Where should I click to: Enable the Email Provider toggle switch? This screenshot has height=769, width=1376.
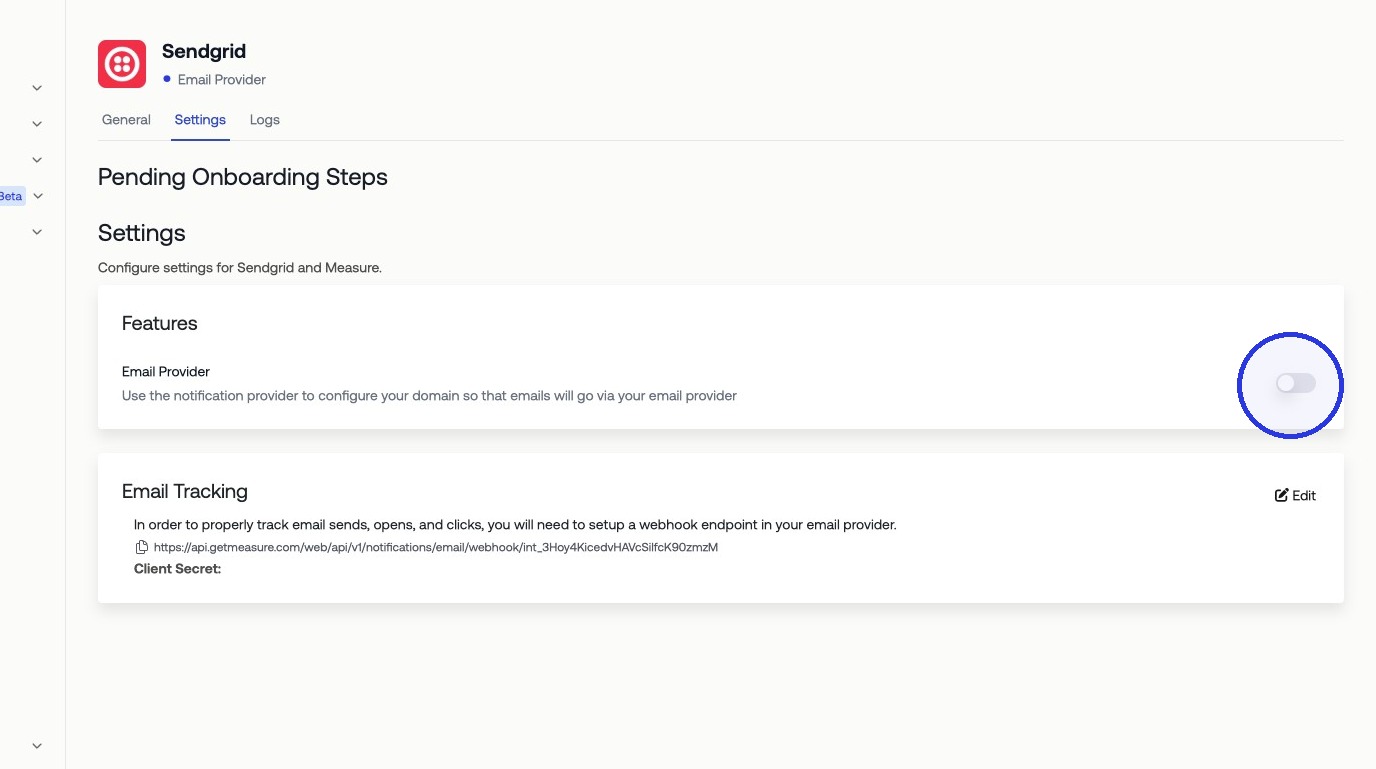(1295, 383)
